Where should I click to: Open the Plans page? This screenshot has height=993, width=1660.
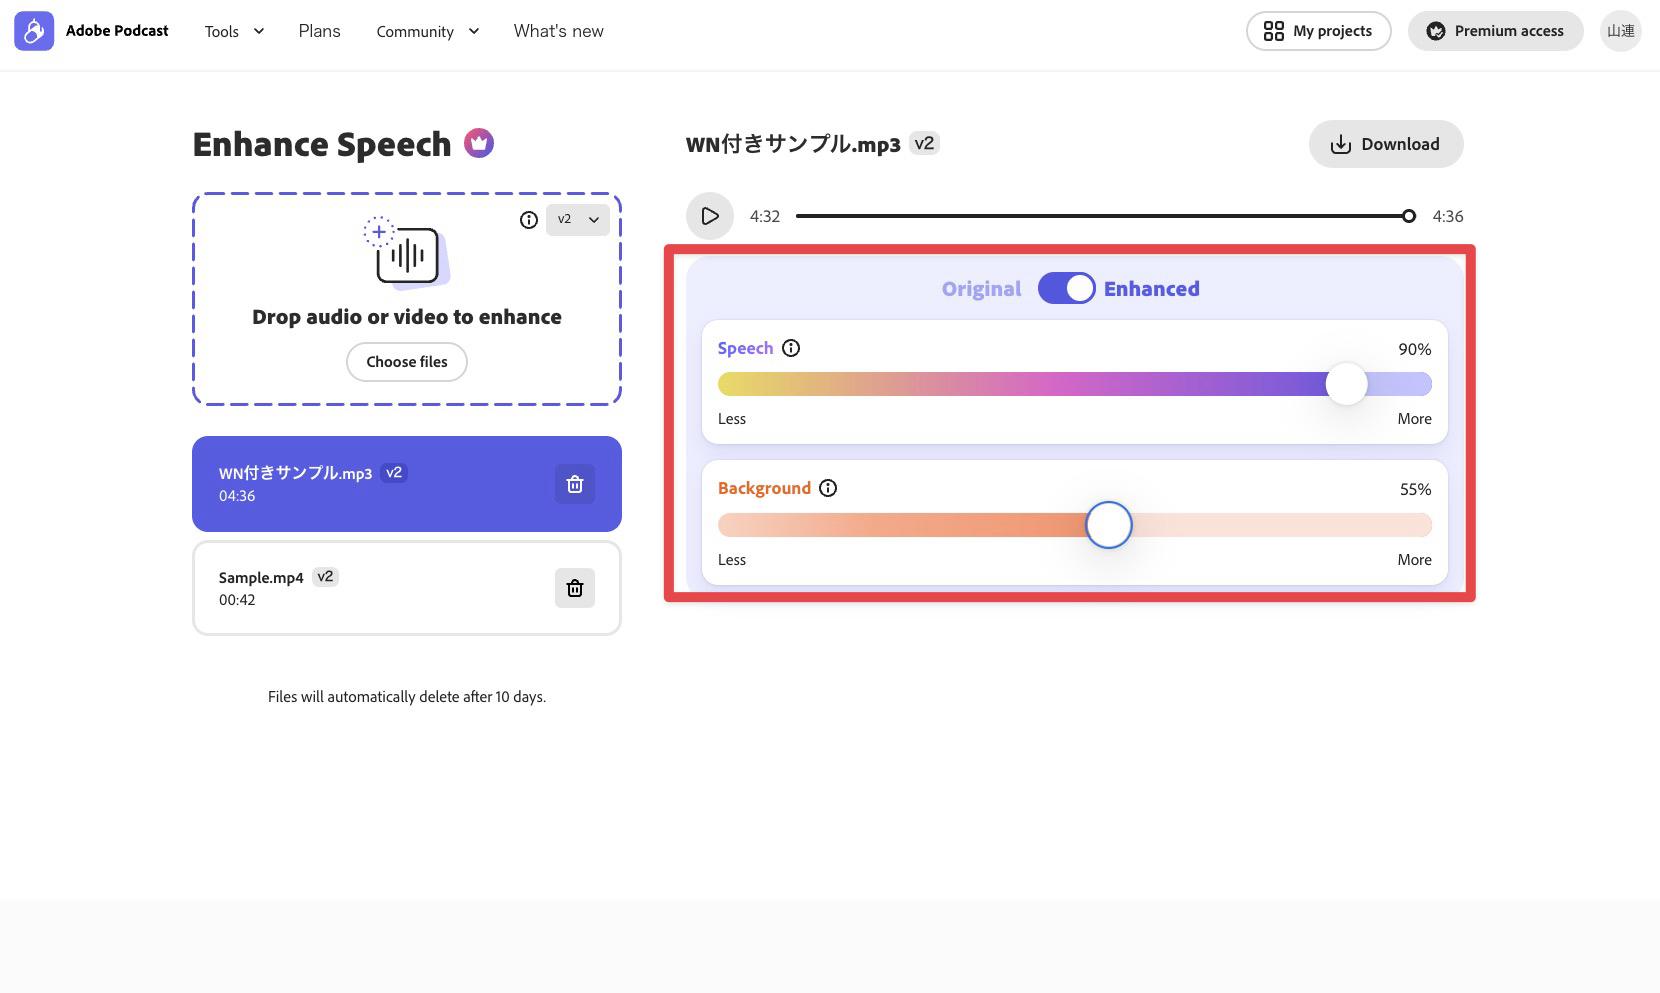coord(319,31)
